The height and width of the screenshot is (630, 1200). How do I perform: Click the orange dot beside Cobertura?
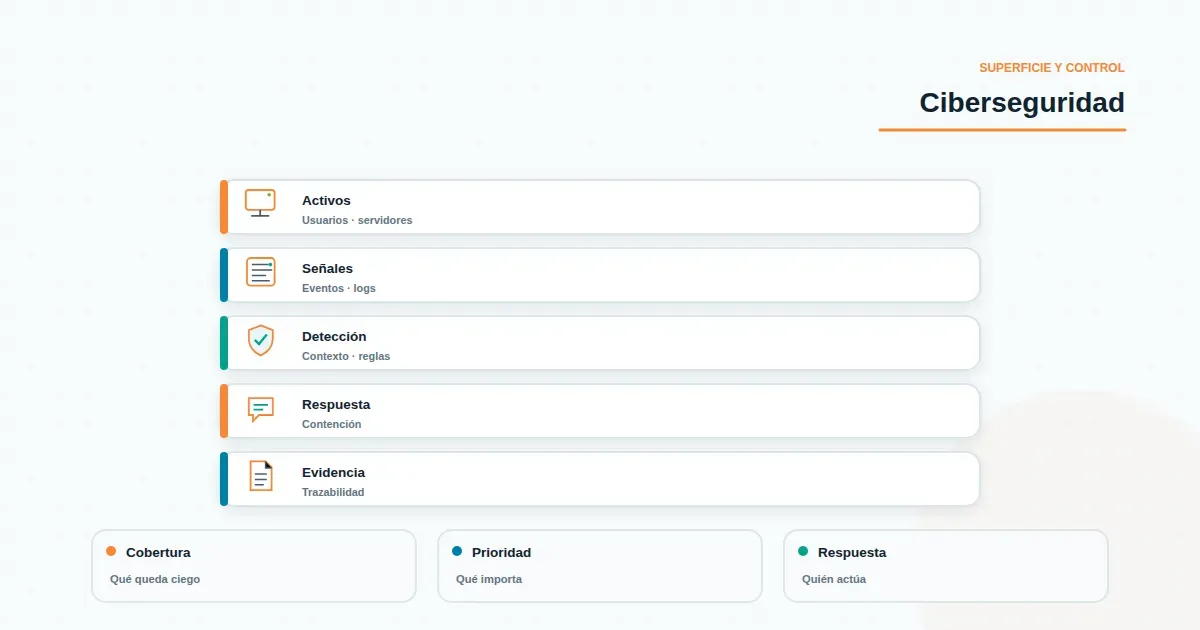tap(111, 551)
